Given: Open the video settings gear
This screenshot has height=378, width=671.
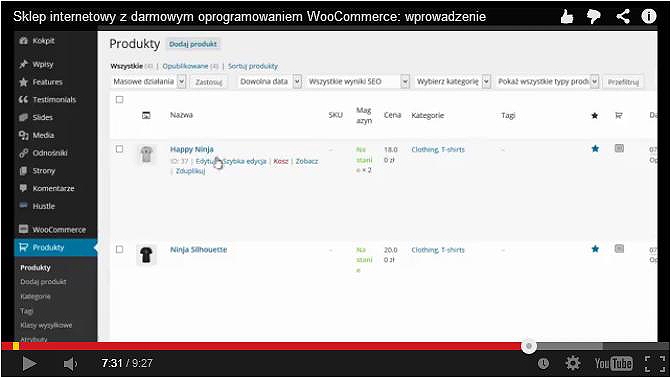Looking at the screenshot, I should point(573,364).
